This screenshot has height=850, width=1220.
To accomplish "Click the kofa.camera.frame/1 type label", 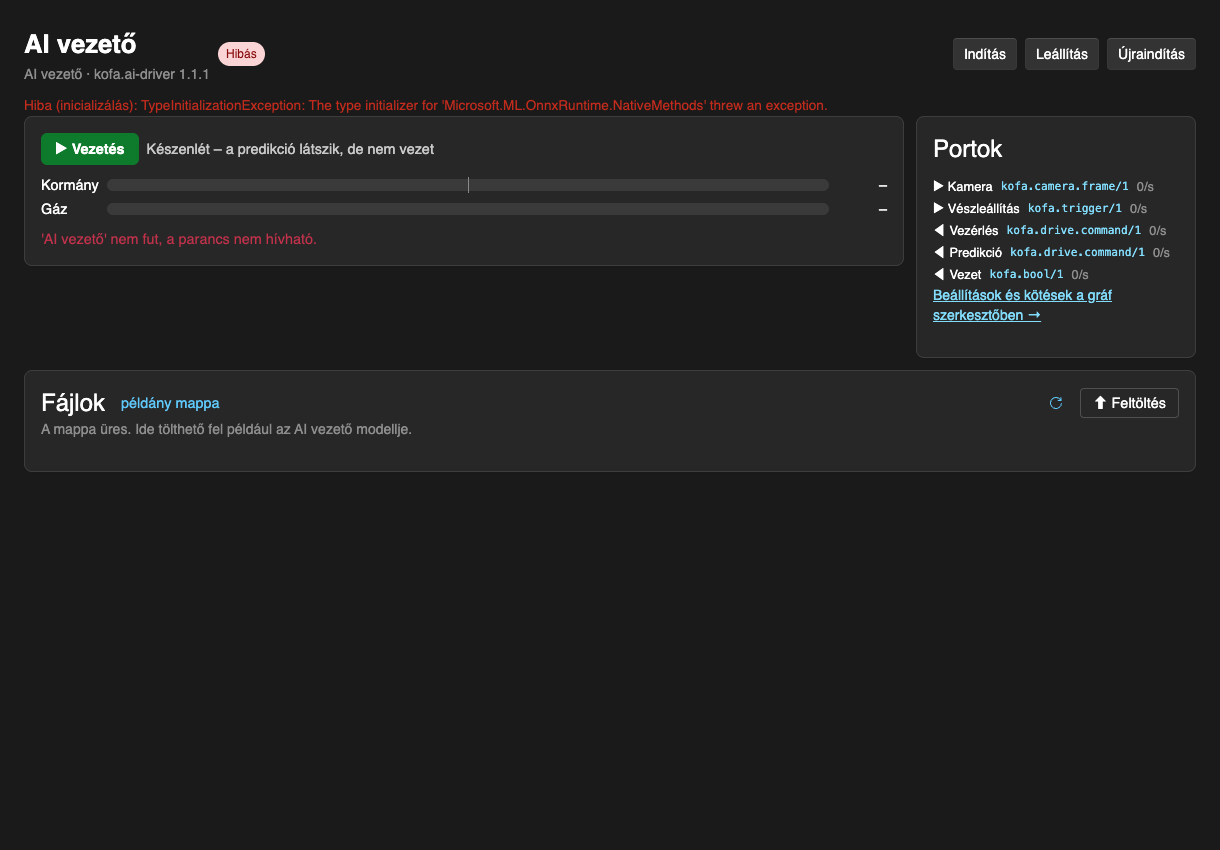I will pos(1065,186).
